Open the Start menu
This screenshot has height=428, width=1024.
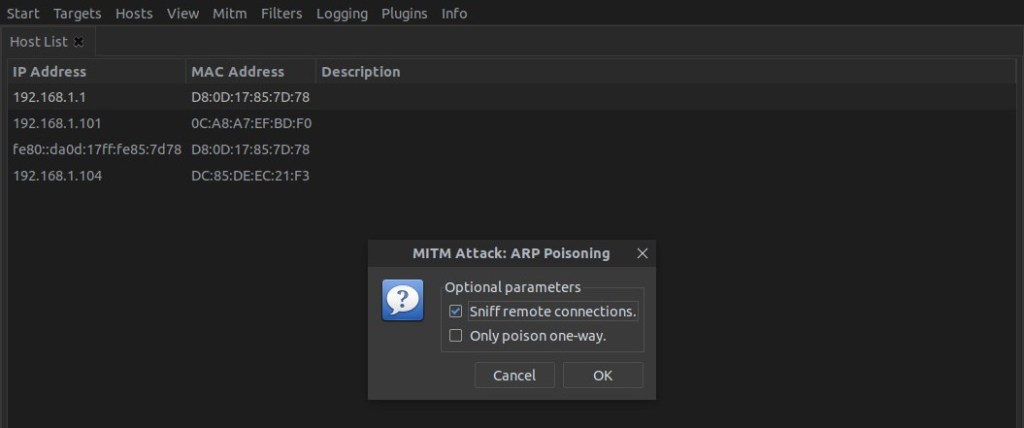point(23,14)
